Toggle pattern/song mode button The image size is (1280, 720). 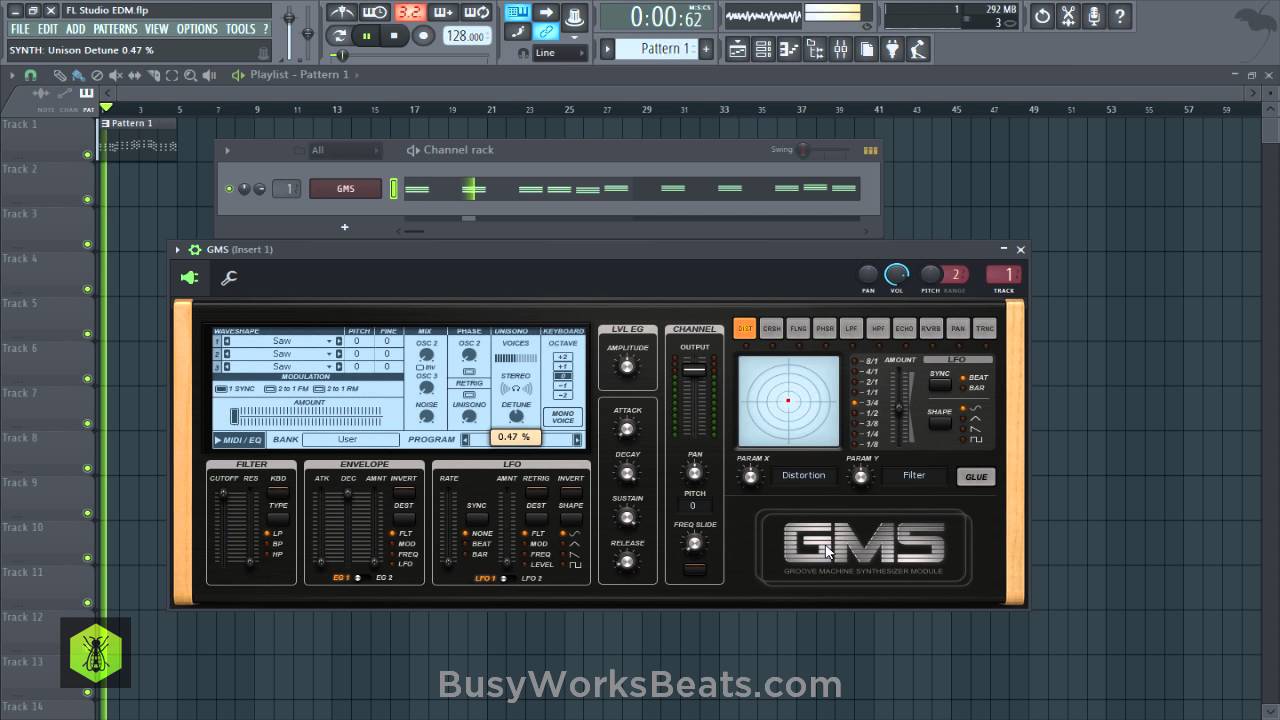(x=338, y=35)
